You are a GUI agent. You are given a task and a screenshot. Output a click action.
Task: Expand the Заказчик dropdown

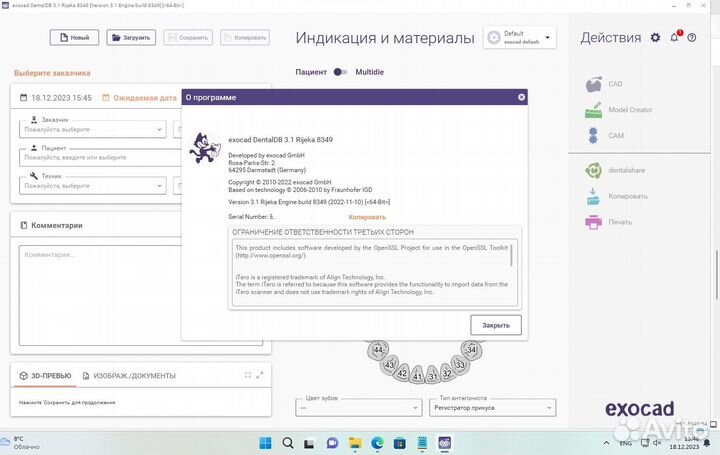point(160,129)
